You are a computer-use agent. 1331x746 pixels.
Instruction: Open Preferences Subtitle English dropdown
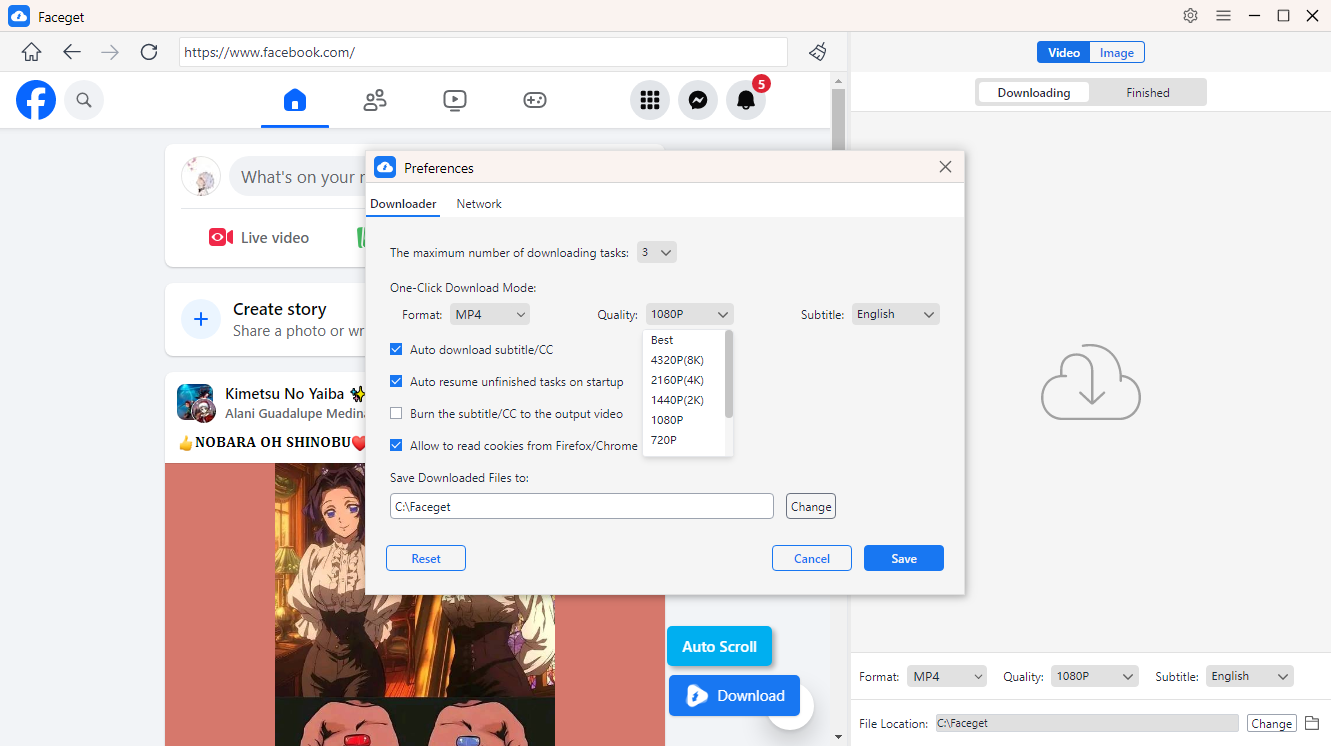(x=896, y=314)
